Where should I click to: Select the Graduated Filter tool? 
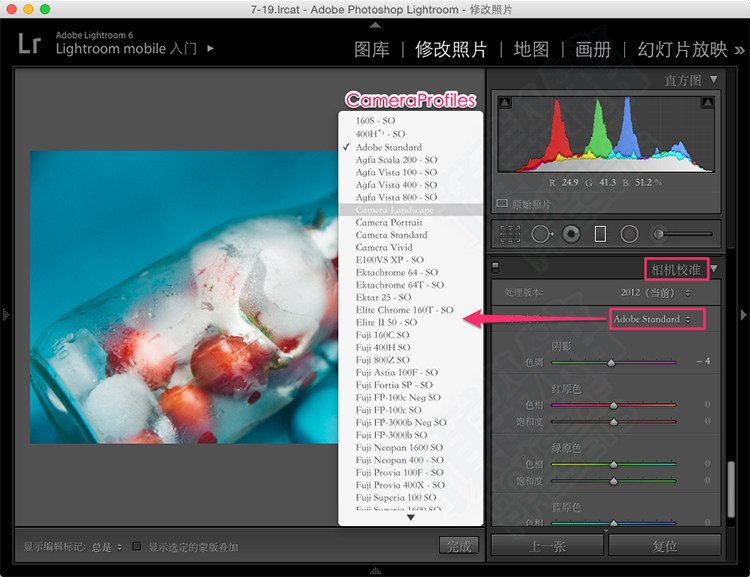[x=600, y=234]
